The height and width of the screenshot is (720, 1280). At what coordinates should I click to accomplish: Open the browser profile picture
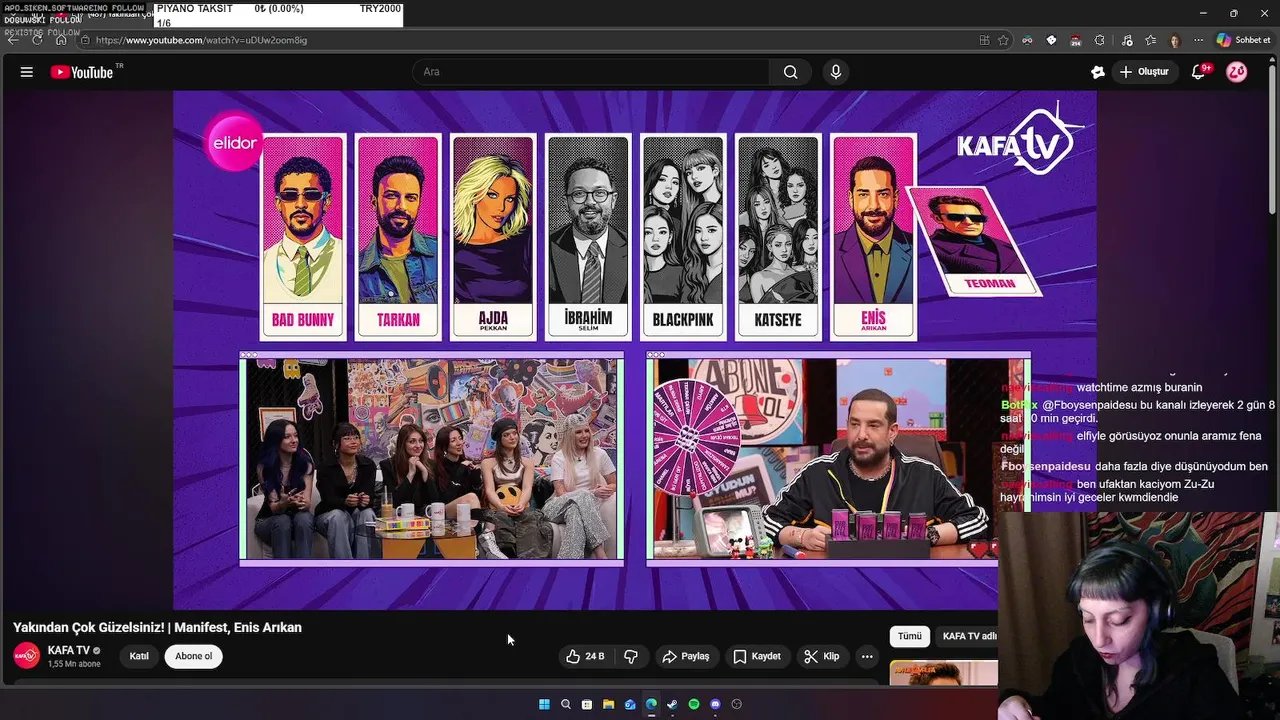pyautogui.click(x=1175, y=40)
